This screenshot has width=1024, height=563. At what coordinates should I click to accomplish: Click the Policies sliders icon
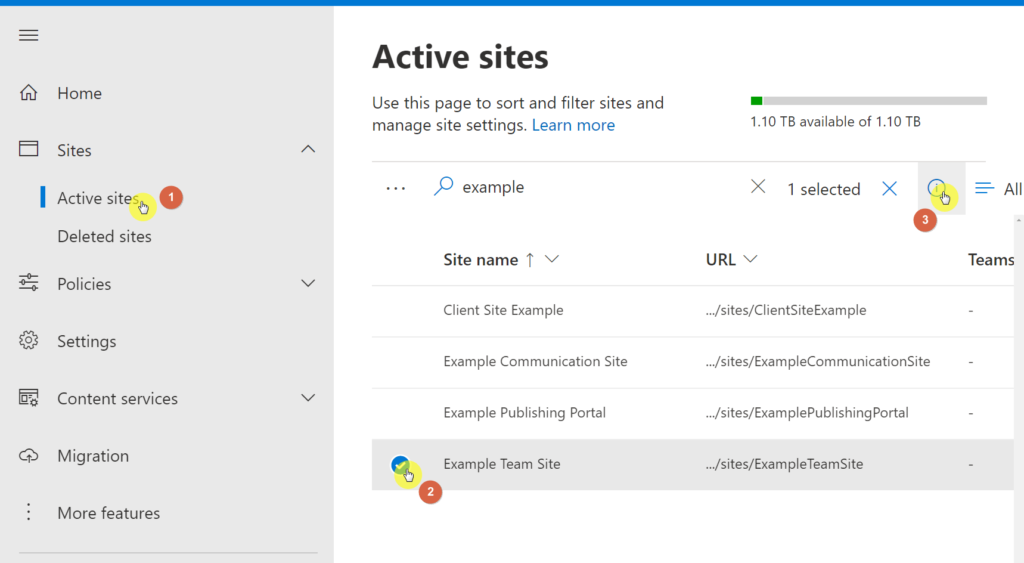28,283
